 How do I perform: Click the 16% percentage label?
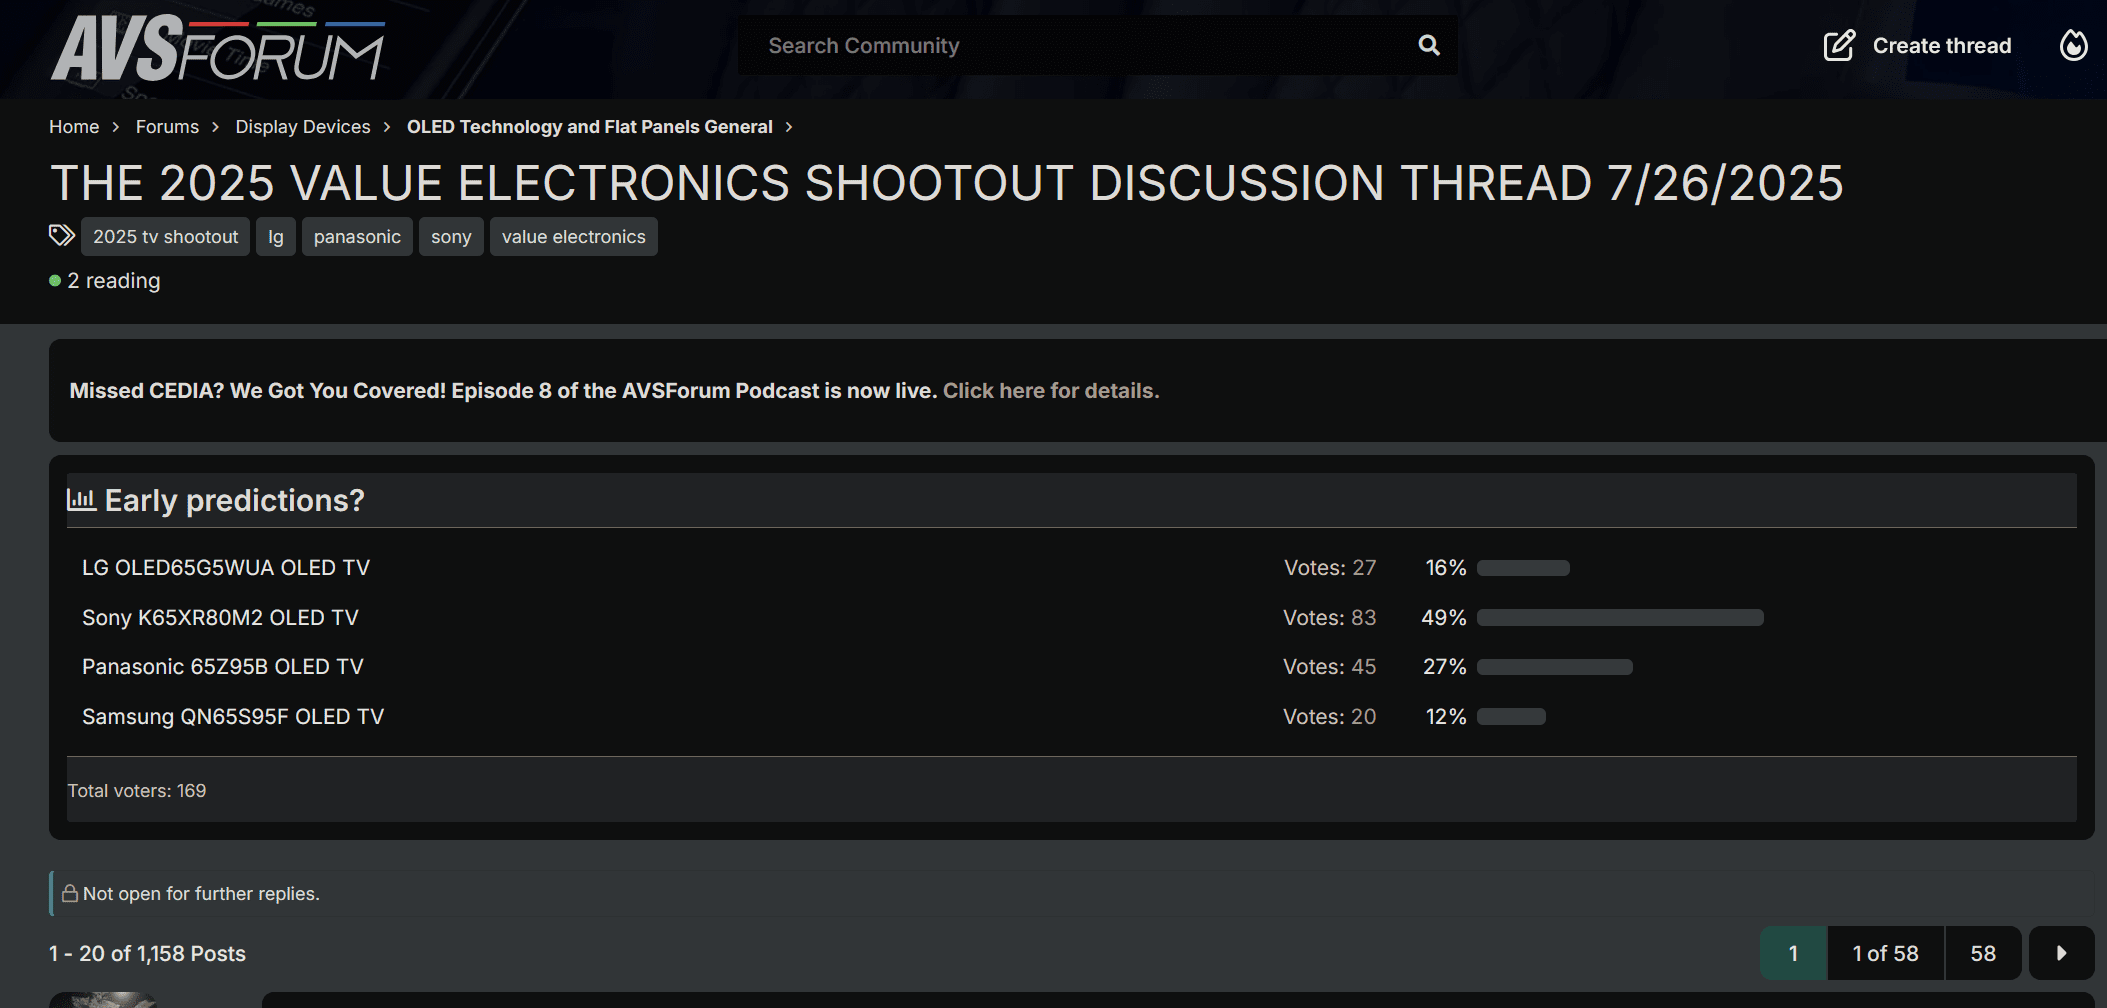(x=1446, y=568)
